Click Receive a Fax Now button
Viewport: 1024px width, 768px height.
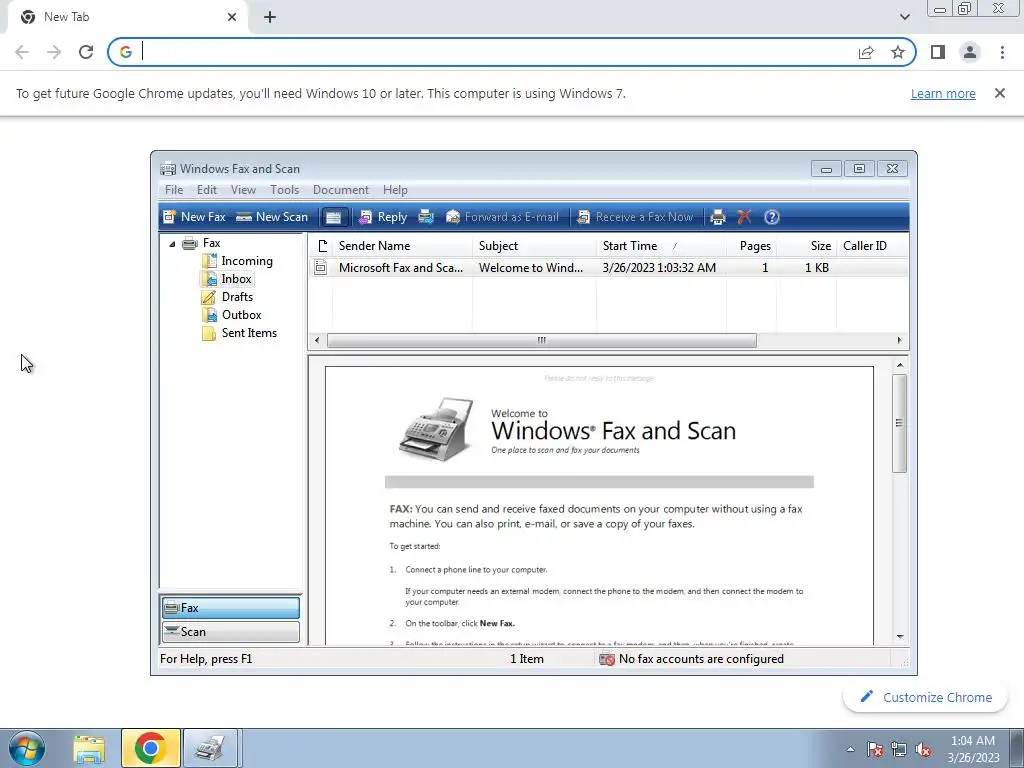pos(635,217)
